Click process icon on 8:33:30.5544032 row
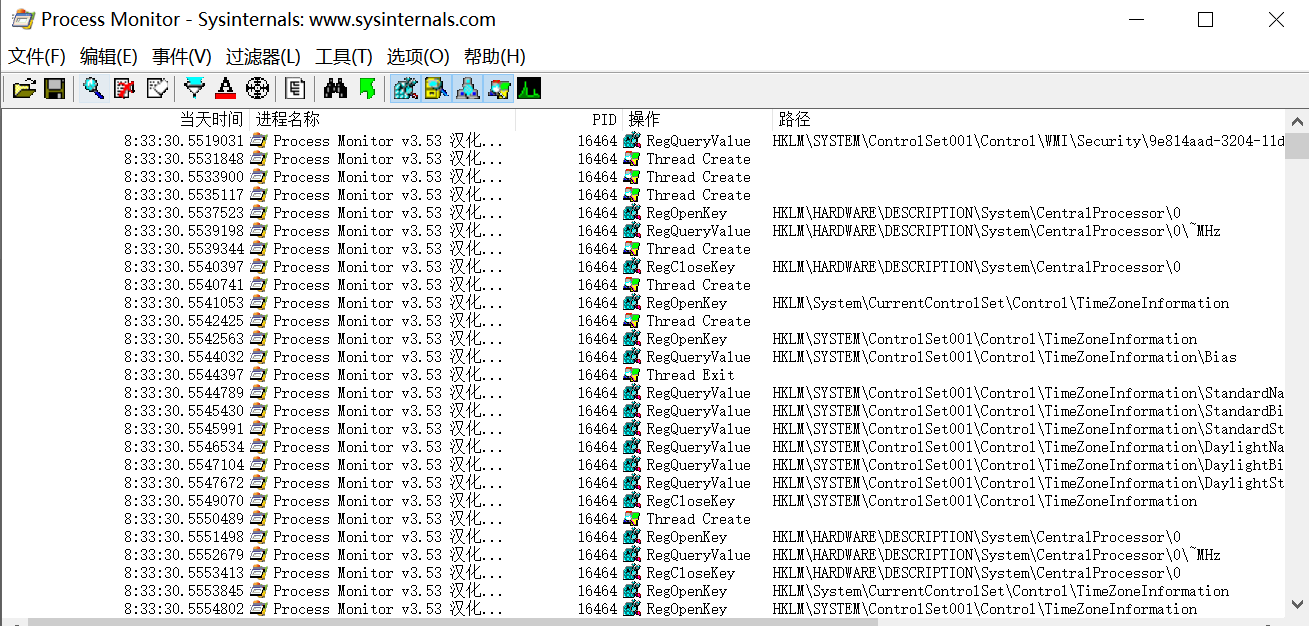Image resolution: width=1309 pixels, height=626 pixels. click(x=259, y=357)
